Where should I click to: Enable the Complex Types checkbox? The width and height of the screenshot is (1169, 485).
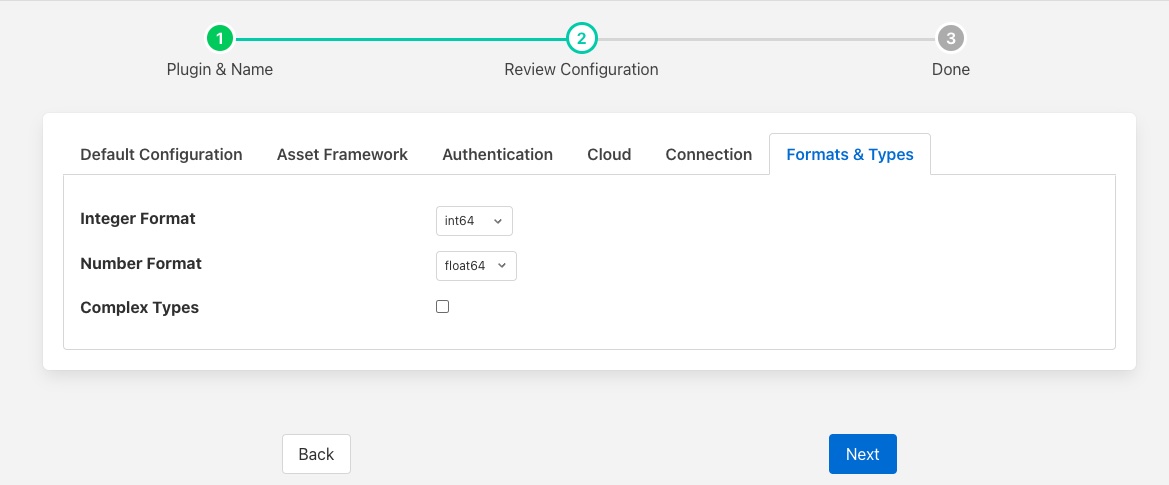[x=443, y=307]
